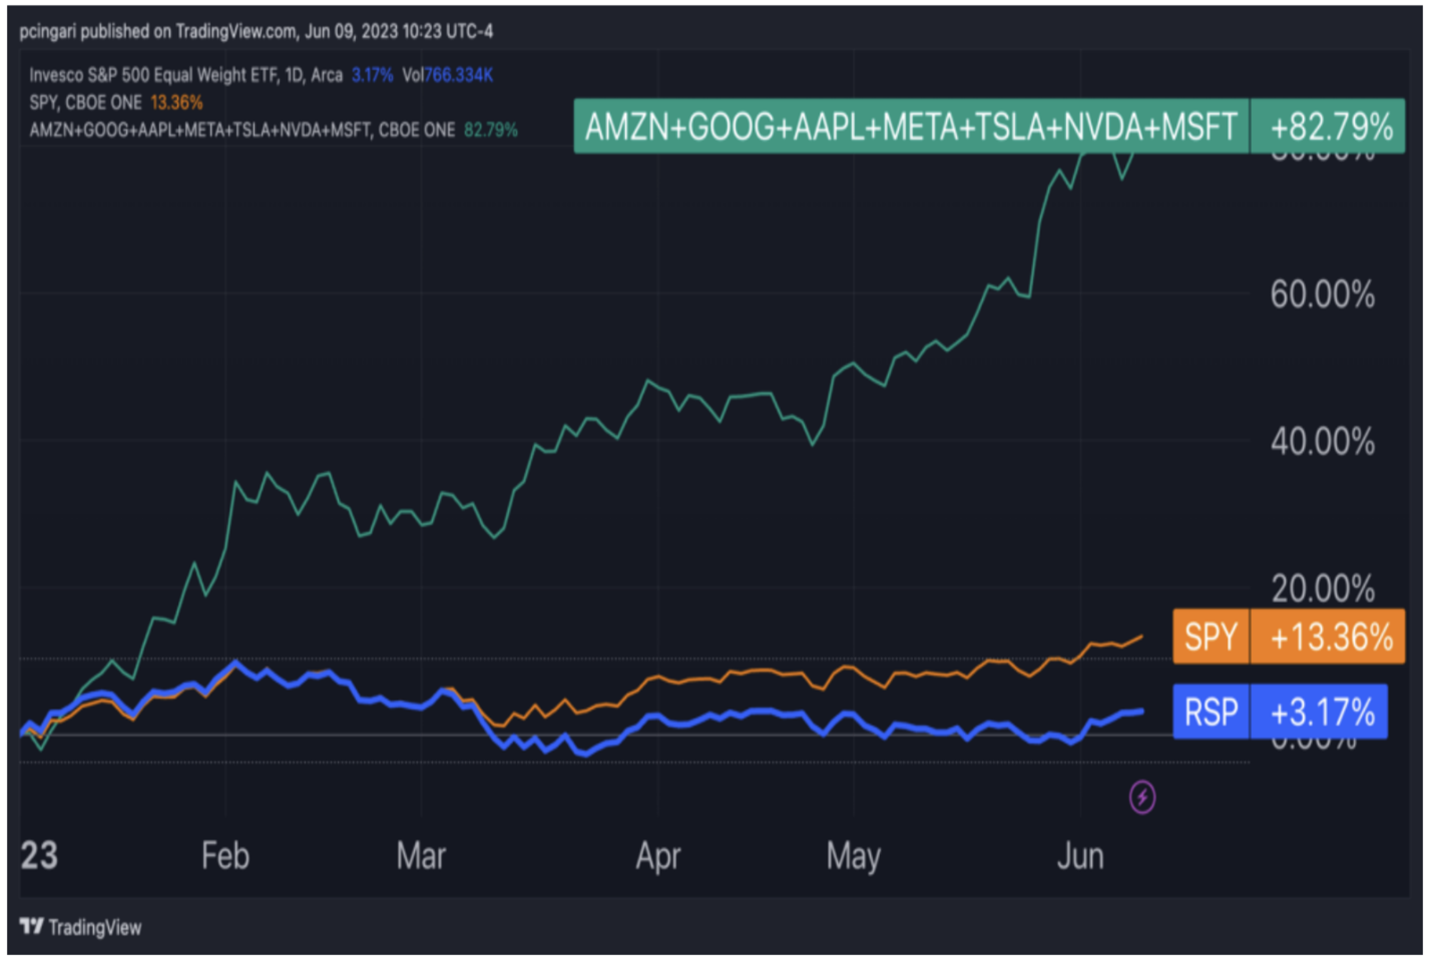Screen dimensions: 1430x962
Task: Click the Jun label on the time axis
Action: [x=1080, y=856]
